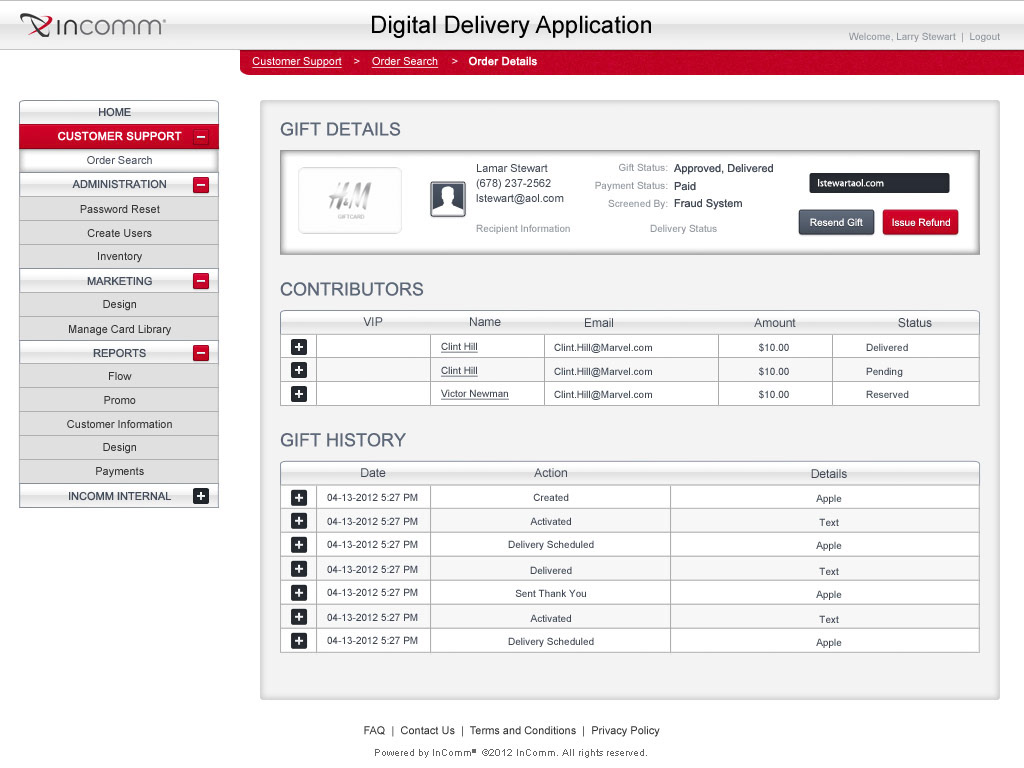Image resolution: width=1024 pixels, height=768 pixels.
Task: Click the Logout link
Action: tap(984, 37)
